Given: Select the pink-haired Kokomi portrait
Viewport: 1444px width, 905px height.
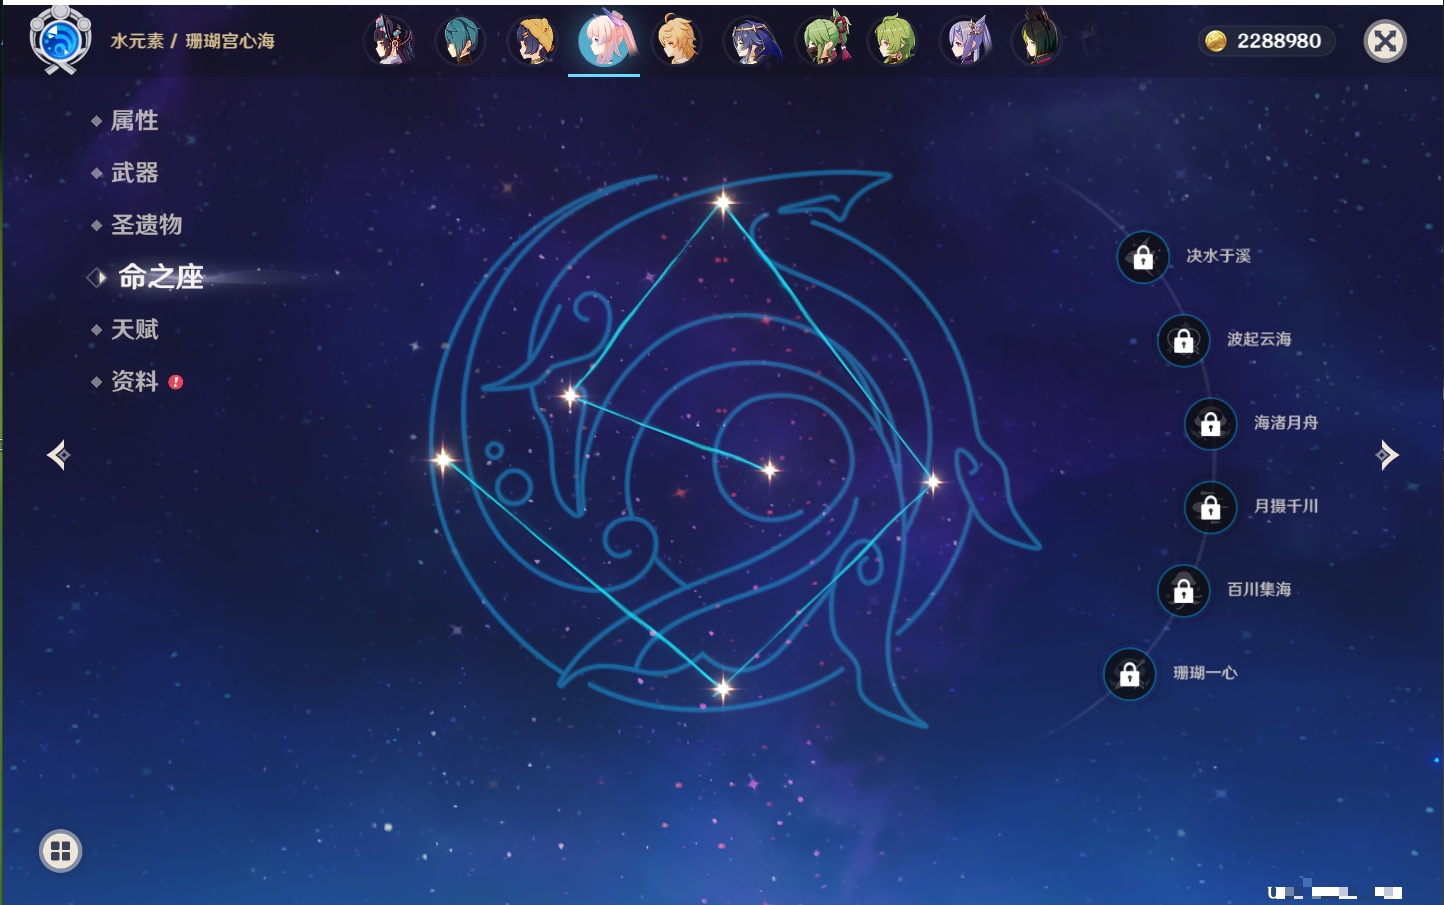Looking at the screenshot, I should pos(605,40).
